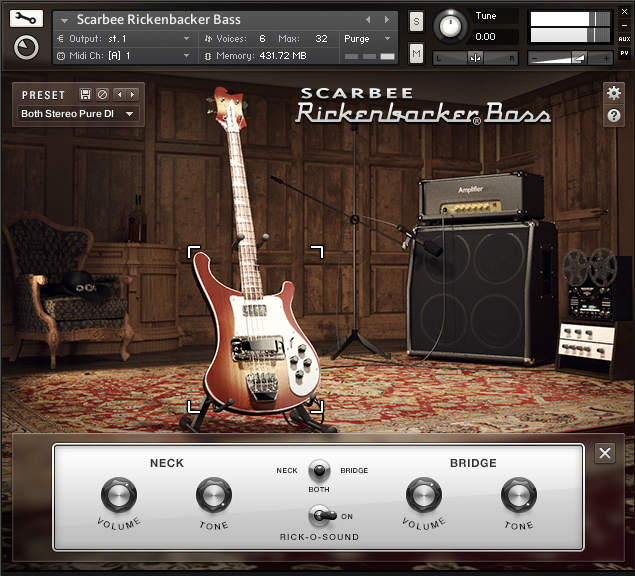Viewport: 635px width, 576px height.
Task: Turn the Bridge Tone knob
Action: coord(519,495)
